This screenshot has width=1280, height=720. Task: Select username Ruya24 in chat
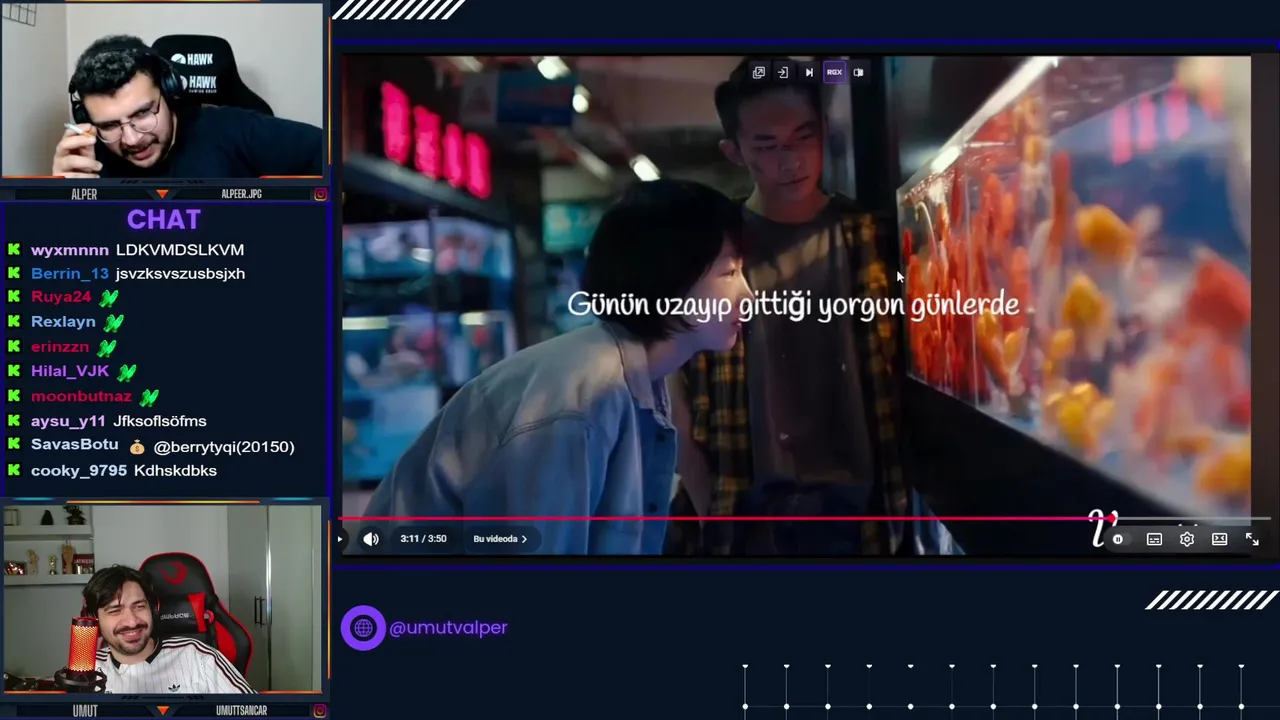pyautogui.click(x=61, y=297)
